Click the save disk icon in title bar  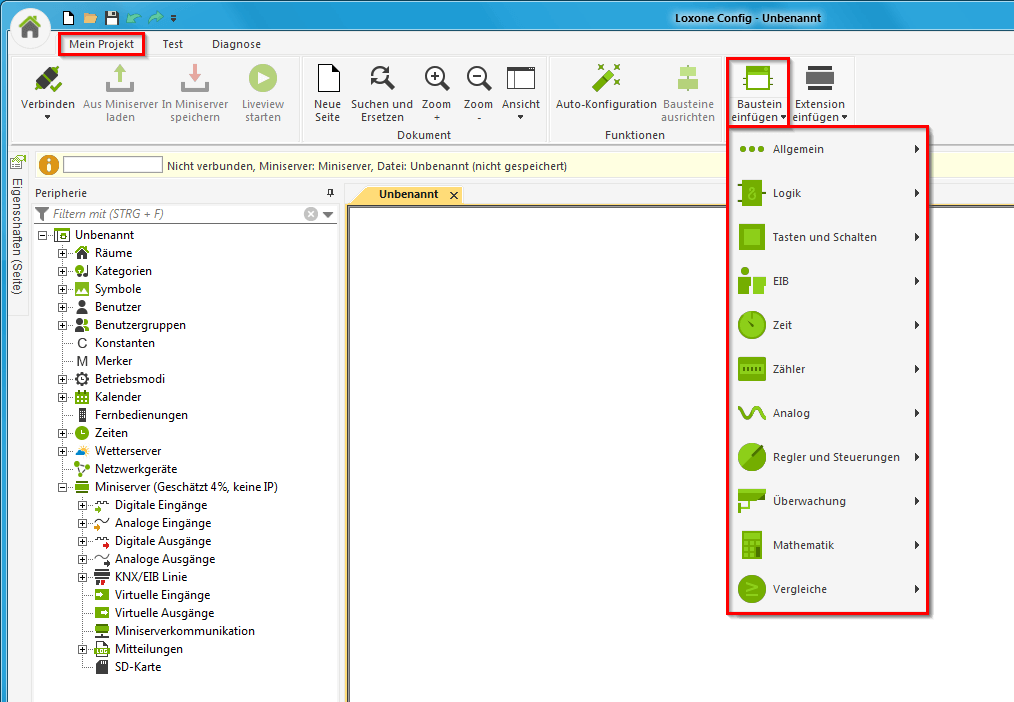coord(111,18)
